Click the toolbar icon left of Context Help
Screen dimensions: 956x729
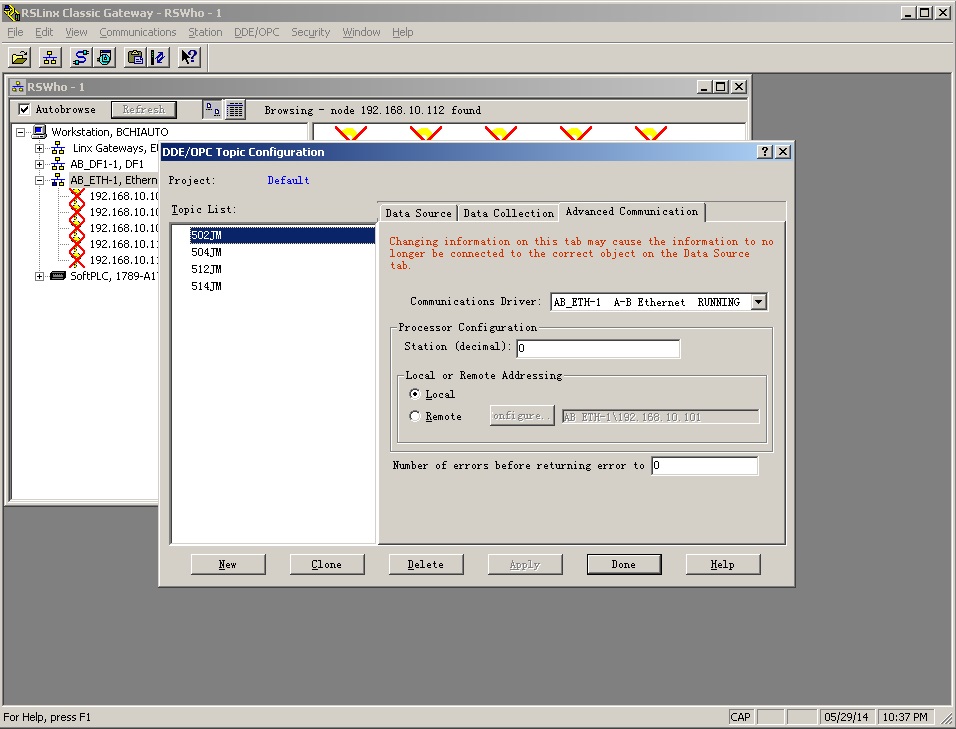tap(159, 58)
